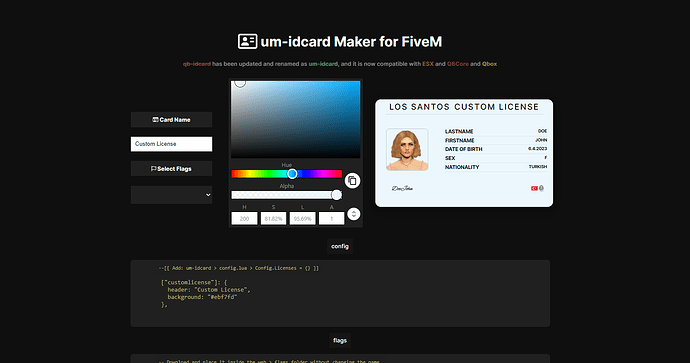Click the Alpha slider handle

click(336, 195)
